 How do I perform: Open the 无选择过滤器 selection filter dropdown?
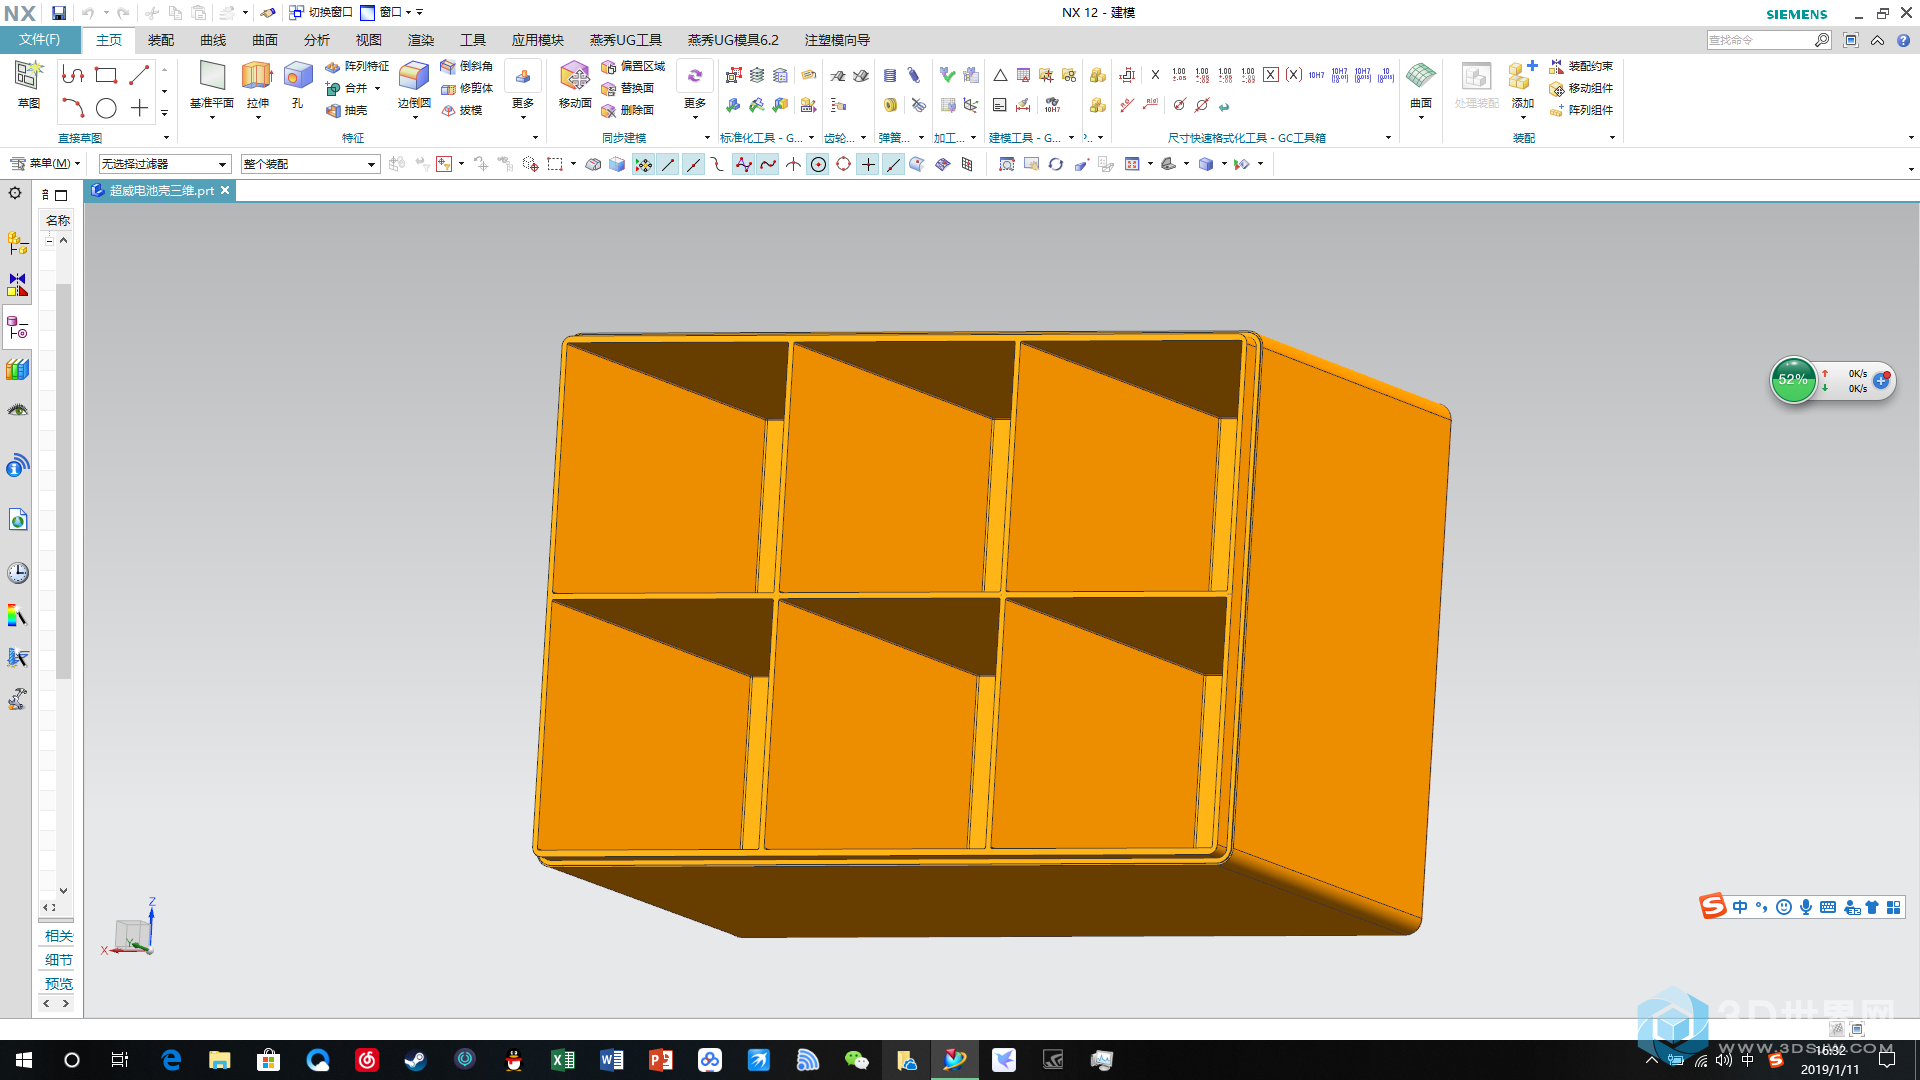pyautogui.click(x=165, y=164)
